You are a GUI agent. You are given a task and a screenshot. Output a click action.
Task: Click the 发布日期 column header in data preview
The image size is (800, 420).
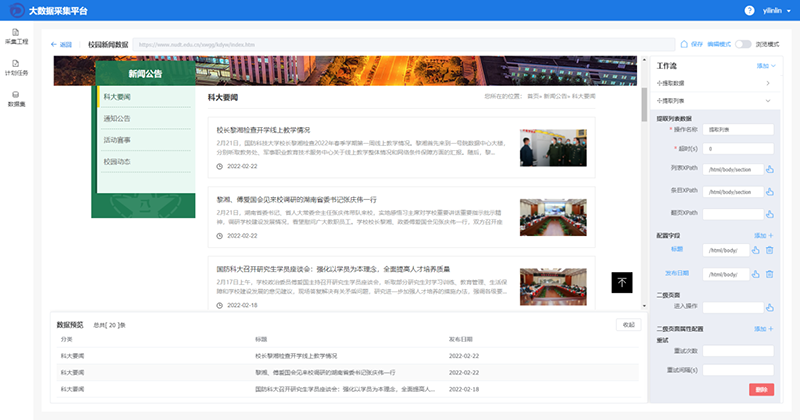pos(461,339)
